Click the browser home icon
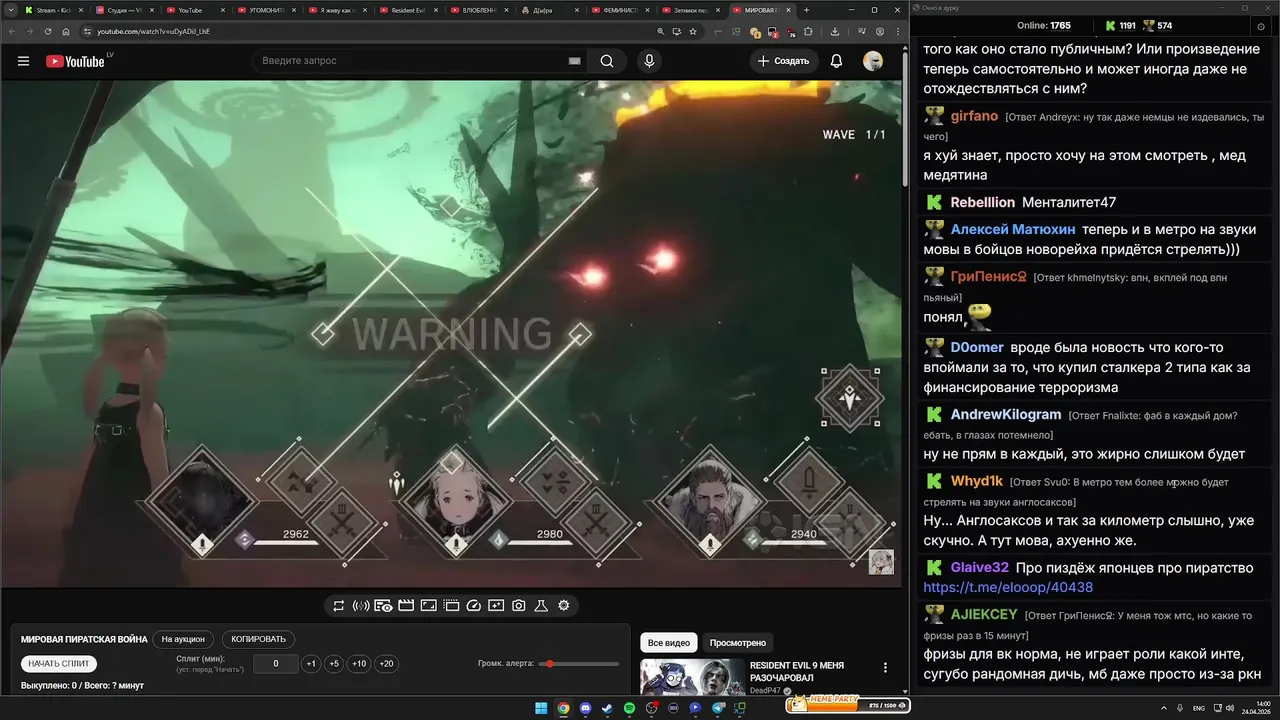Image resolution: width=1280 pixels, height=720 pixels. (x=66, y=31)
